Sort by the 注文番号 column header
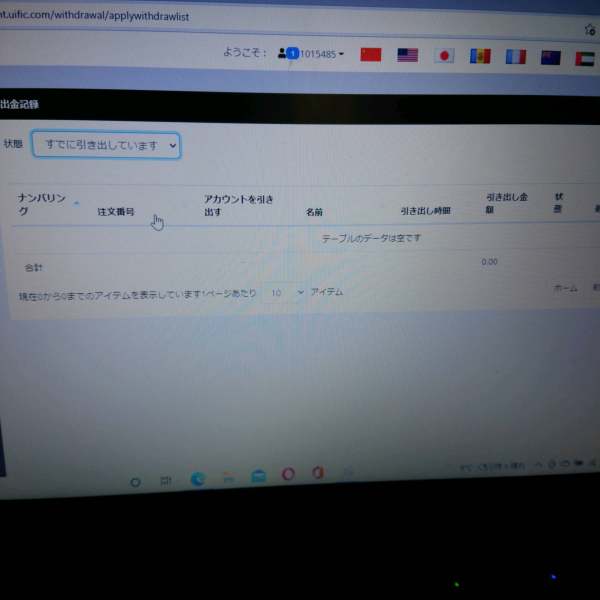600x600 pixels. pyautogui.click(x=116, y=212)
